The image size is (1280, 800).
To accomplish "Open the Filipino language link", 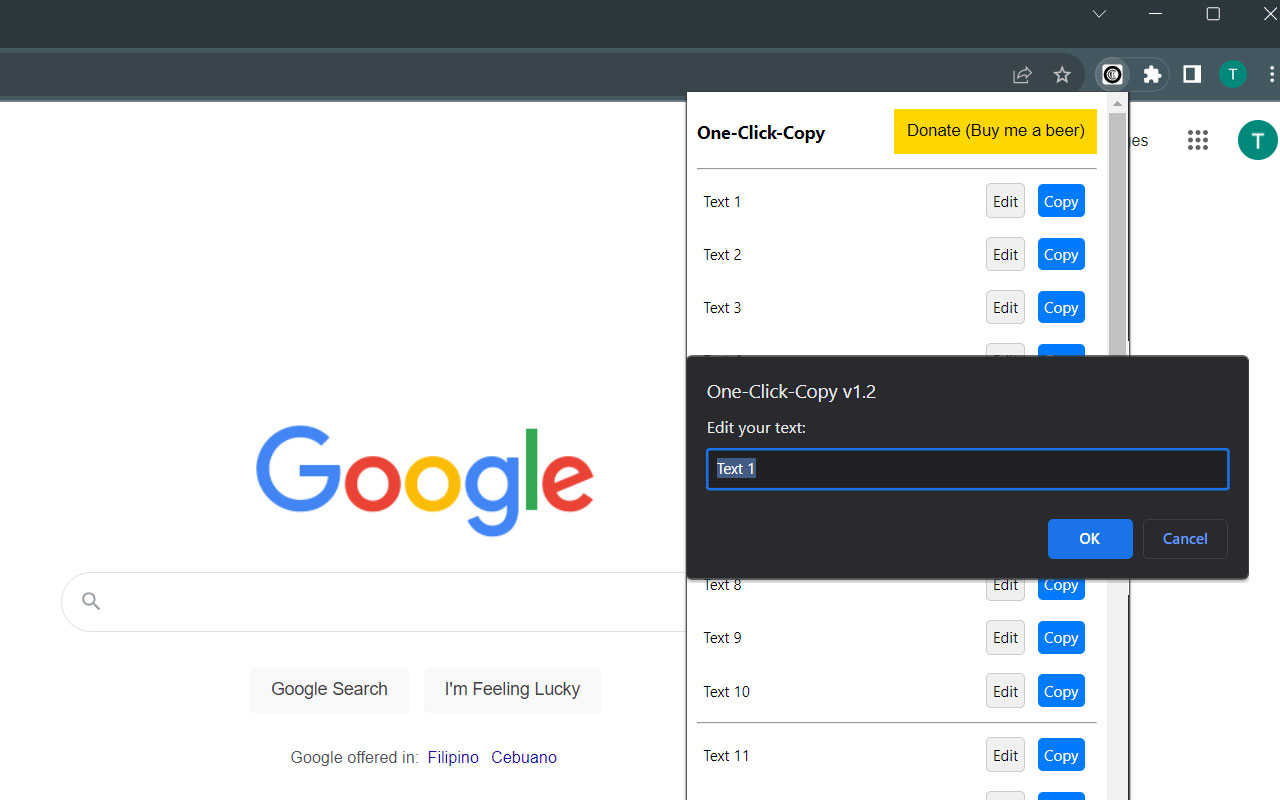I will 453,757.
